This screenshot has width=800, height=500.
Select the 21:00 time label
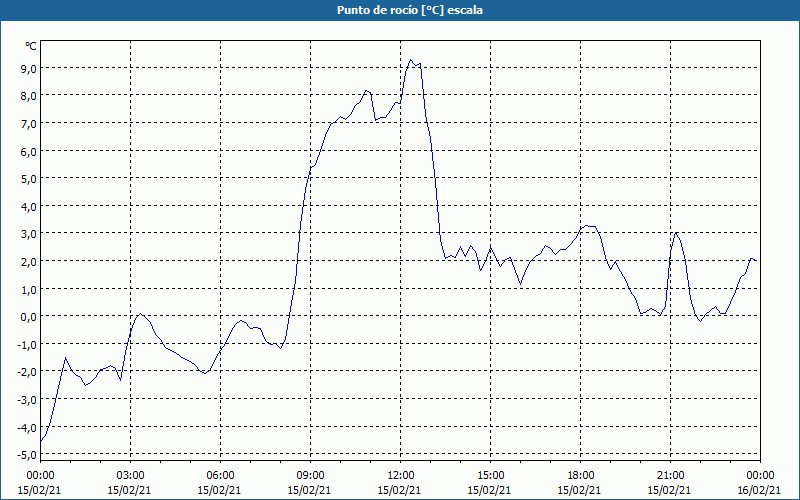point(670,476)
